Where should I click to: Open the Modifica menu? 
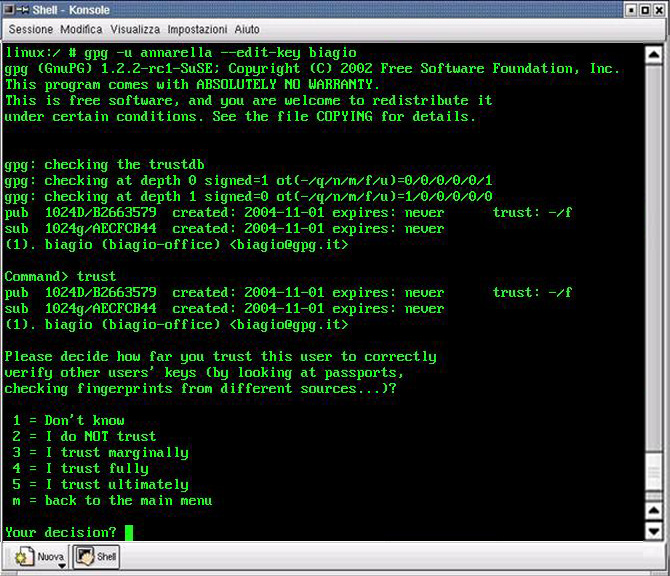coord(81,30)
